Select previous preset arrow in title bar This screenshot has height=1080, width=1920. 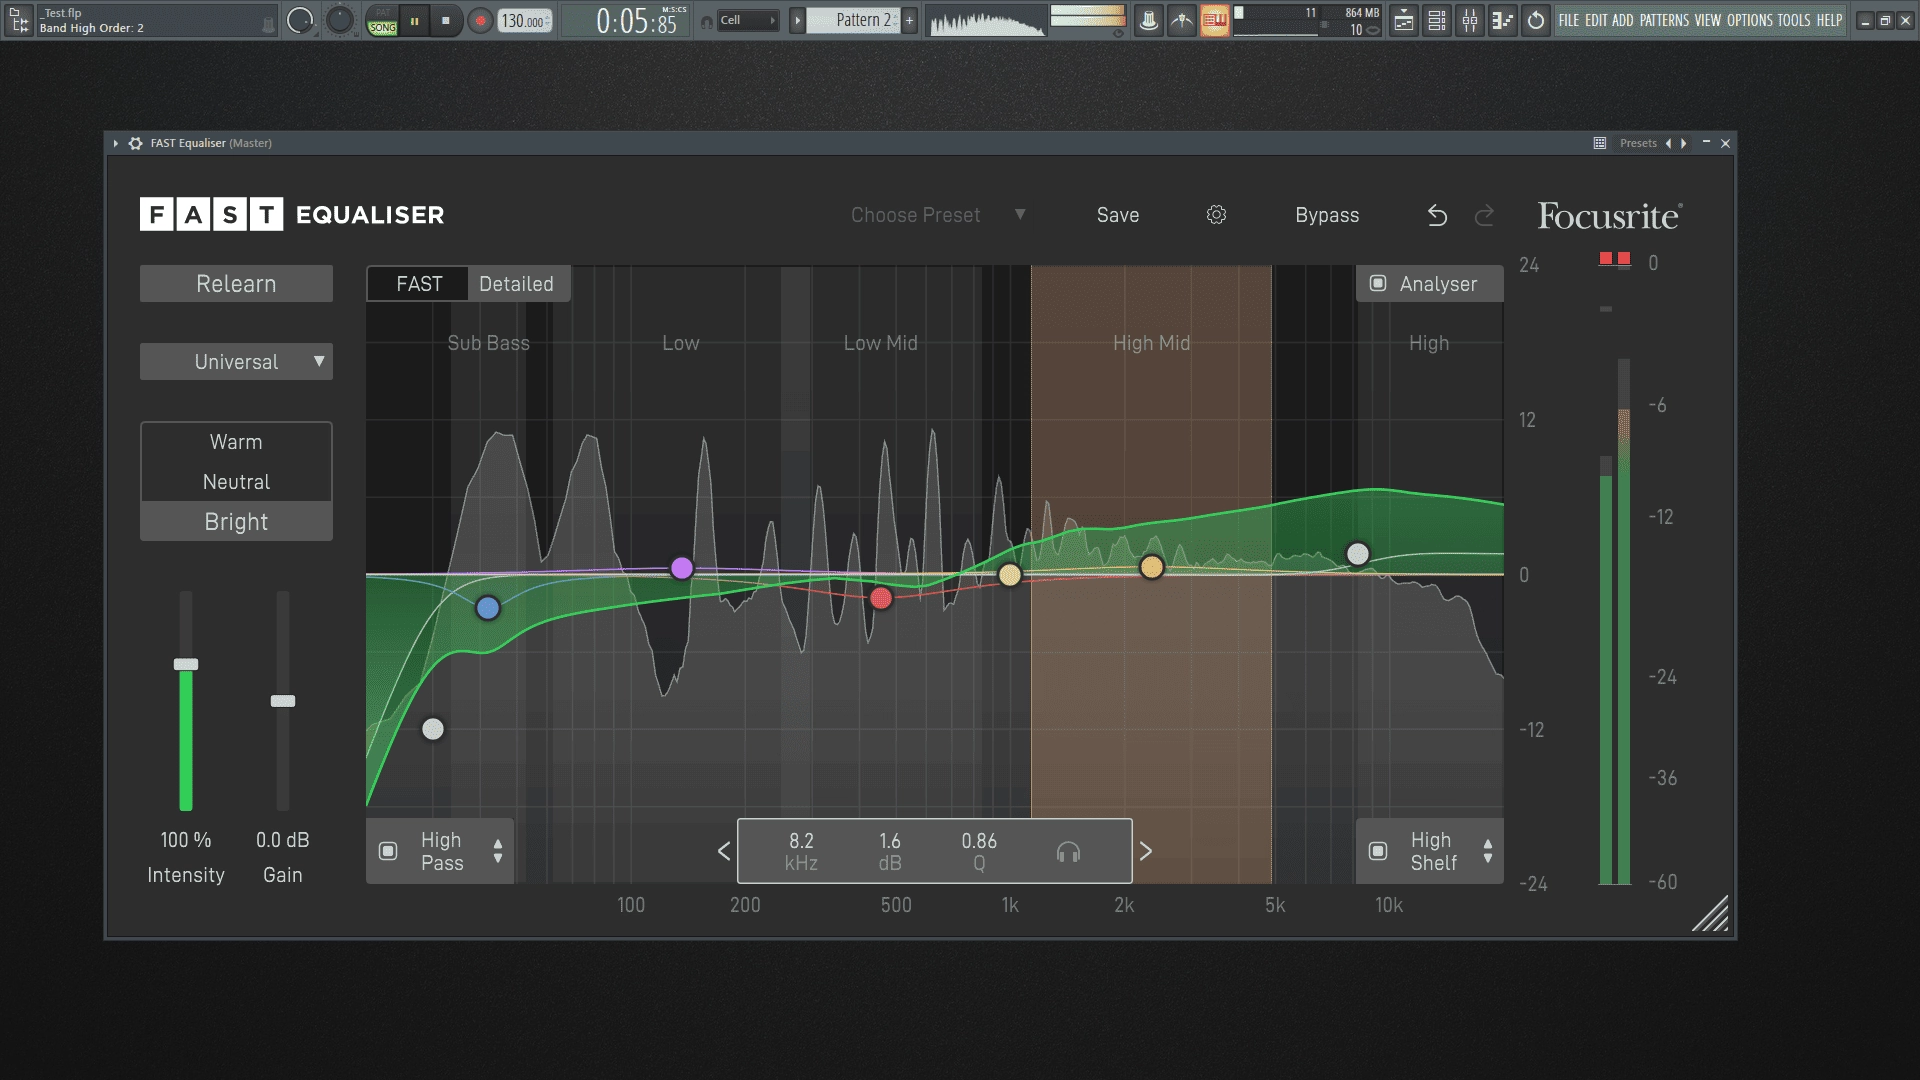click(x=1668, y=144)
